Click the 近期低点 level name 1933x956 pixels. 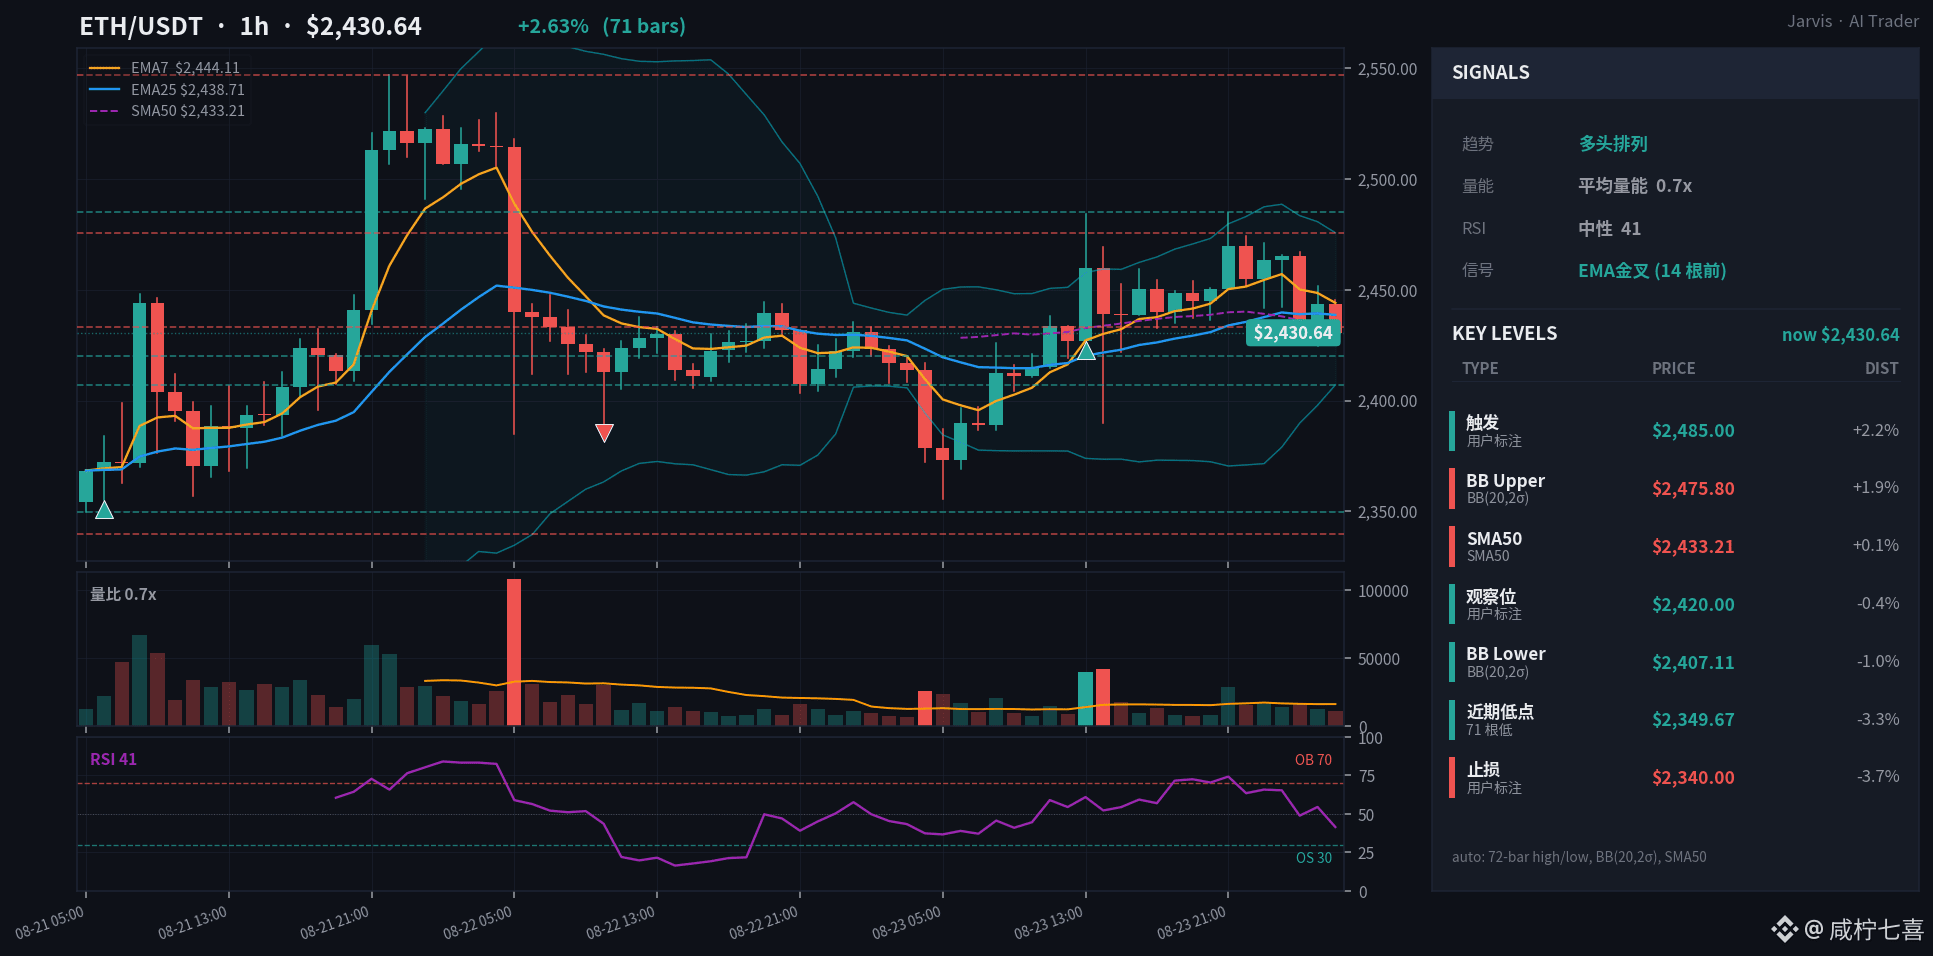pos(1500,712)
